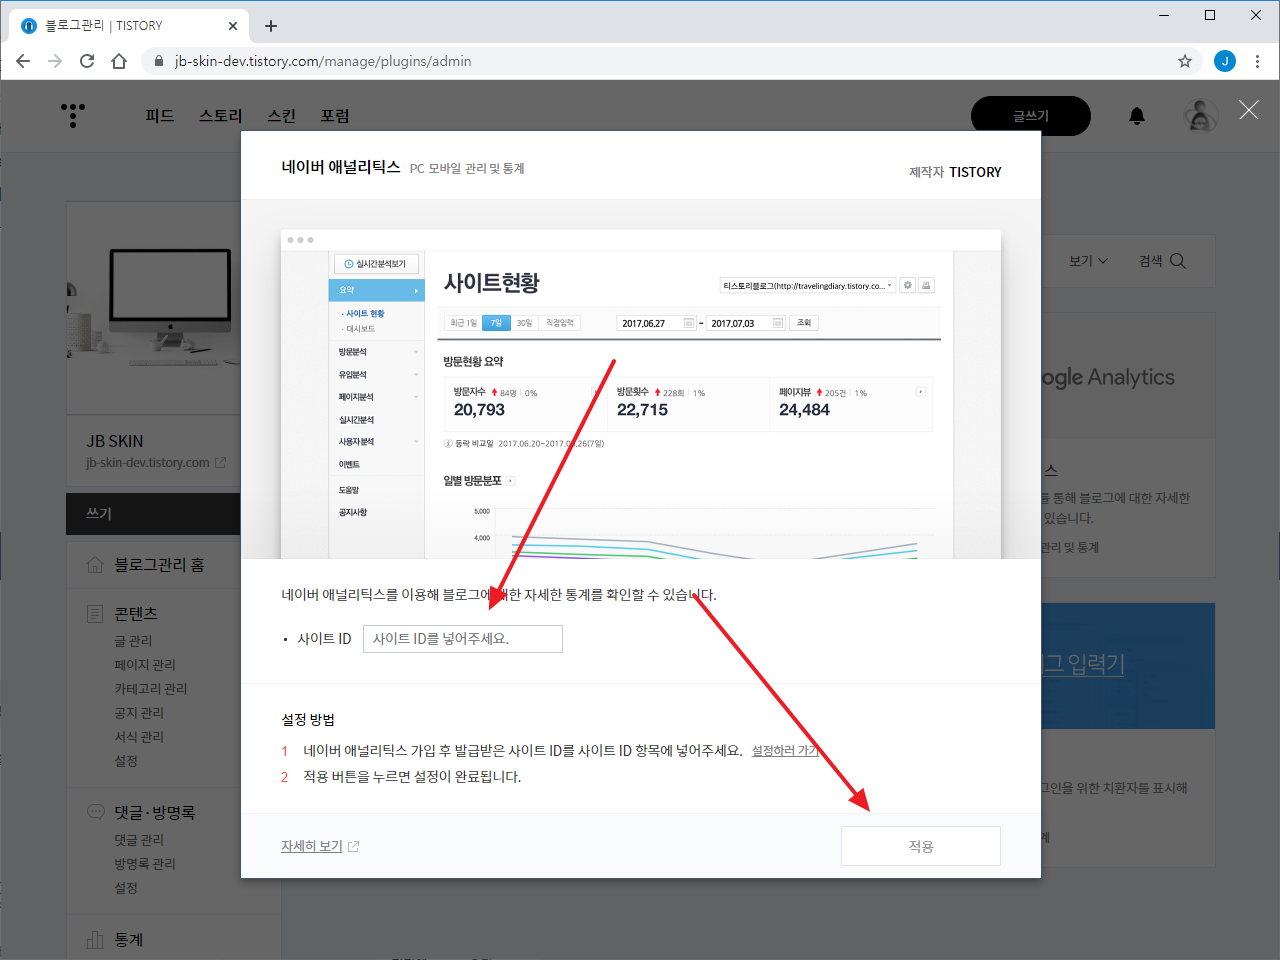Open the 피드 menu

pos(160,116)
